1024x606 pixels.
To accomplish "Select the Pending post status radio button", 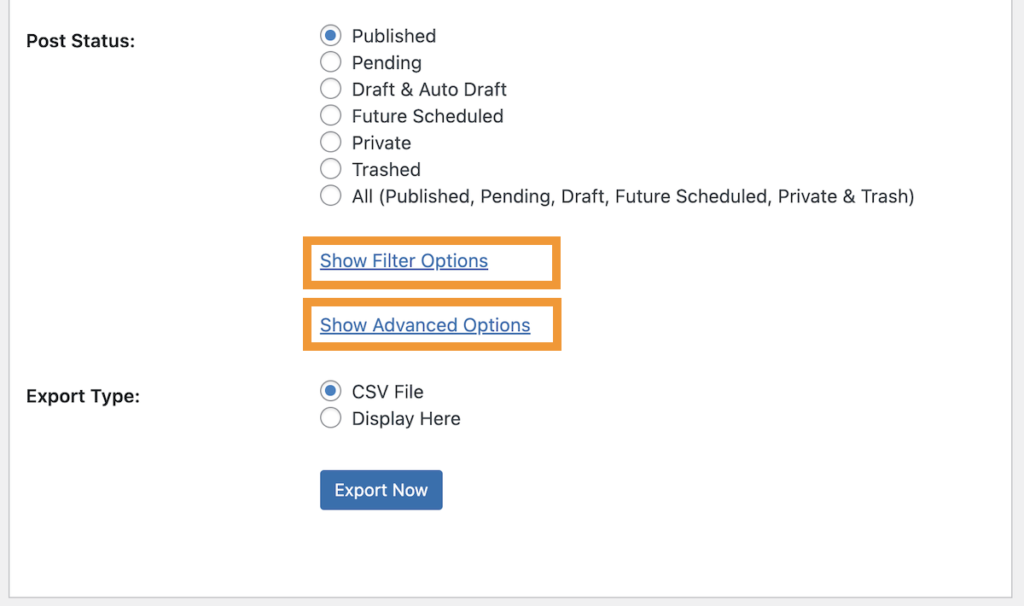I will tap(330, 63).
